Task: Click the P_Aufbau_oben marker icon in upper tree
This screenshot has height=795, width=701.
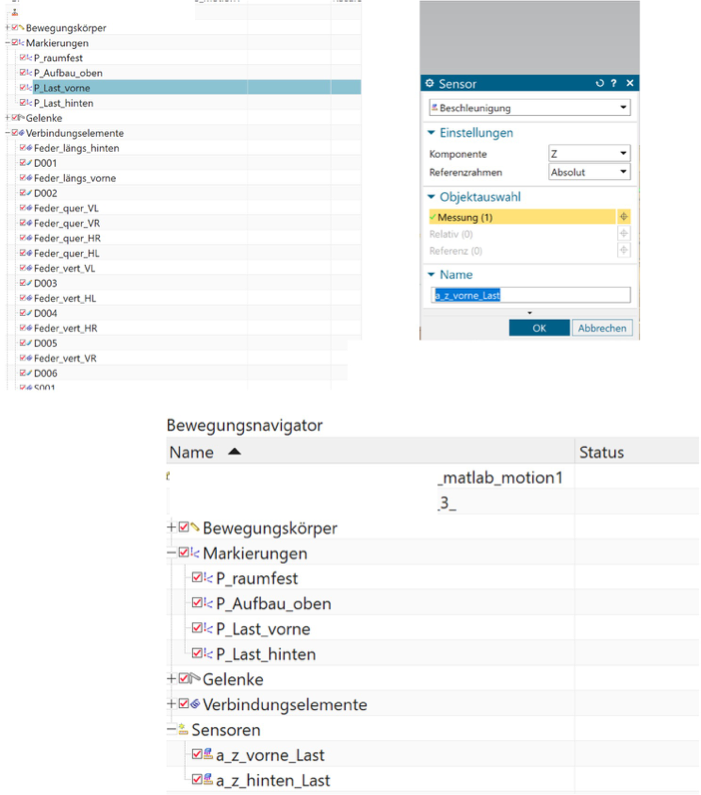Action: tap(29, 73)
